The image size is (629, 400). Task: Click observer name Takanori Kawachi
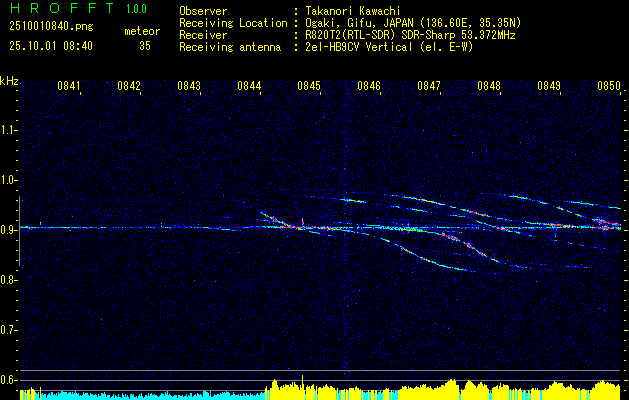(x=353, y=11)
